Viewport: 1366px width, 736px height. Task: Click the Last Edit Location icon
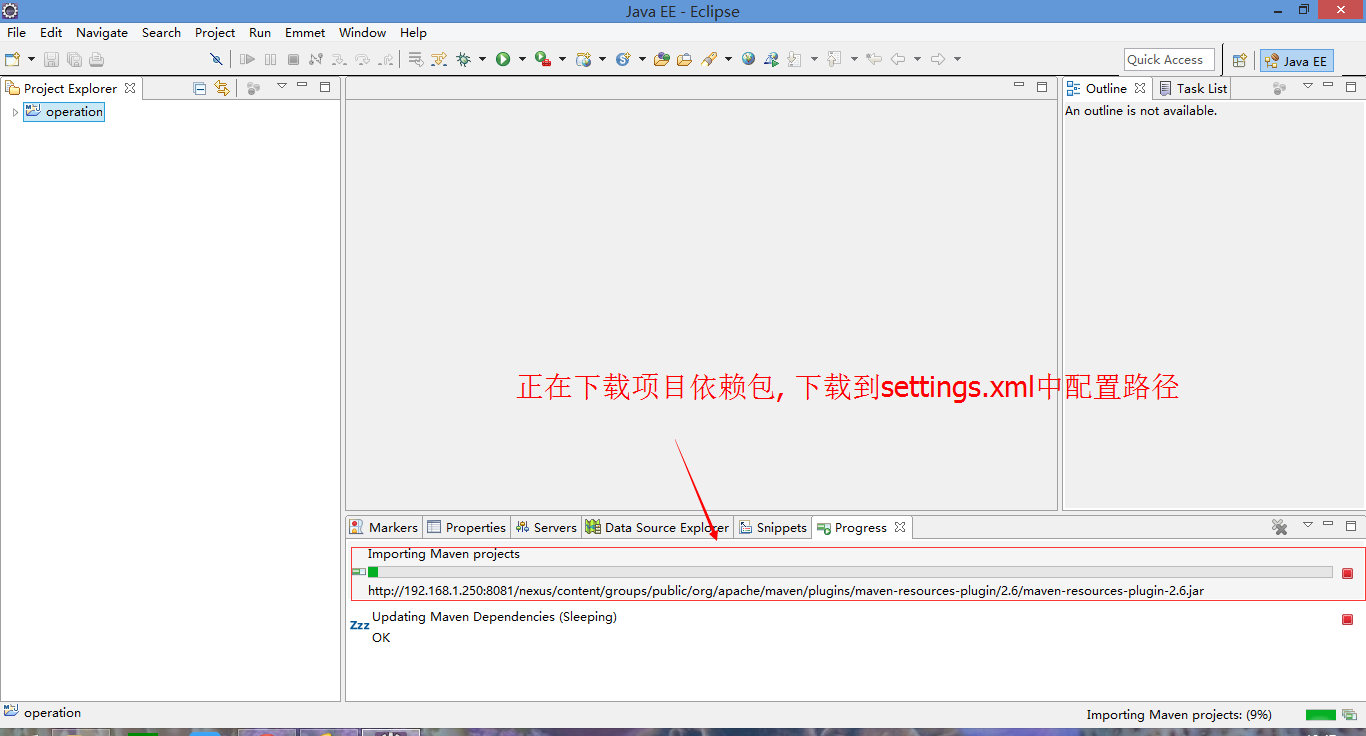[874, 60]
